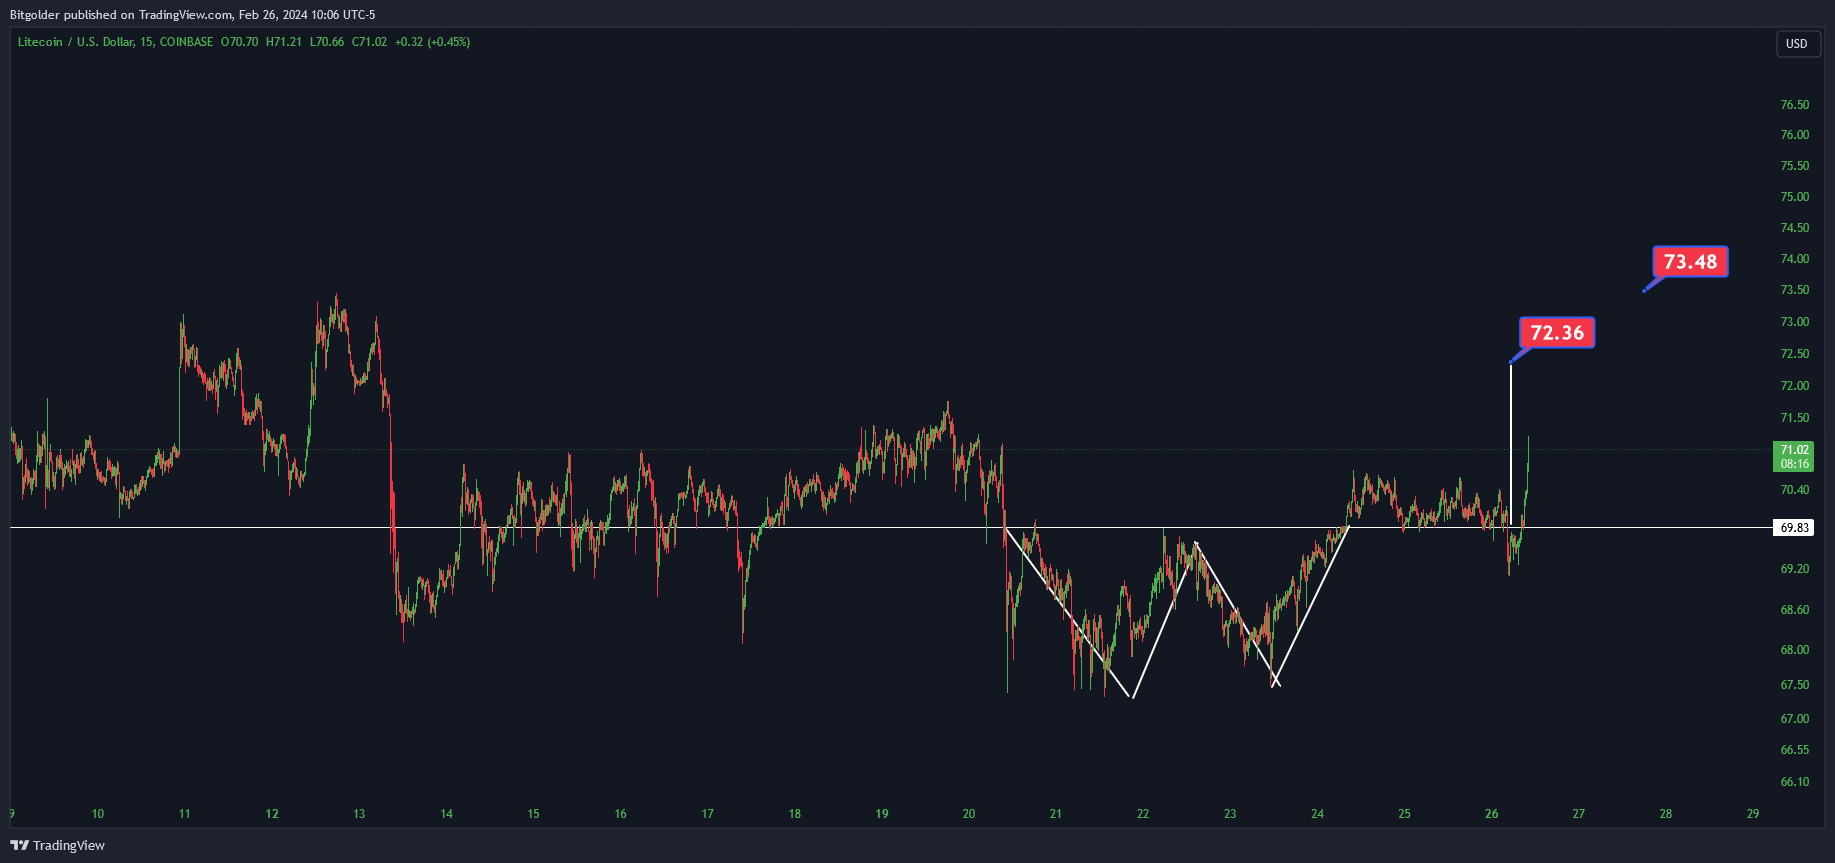Viewport: 1835px width, 863px height.
Task: Click the C71.02 close value
Action: [369, 42]
